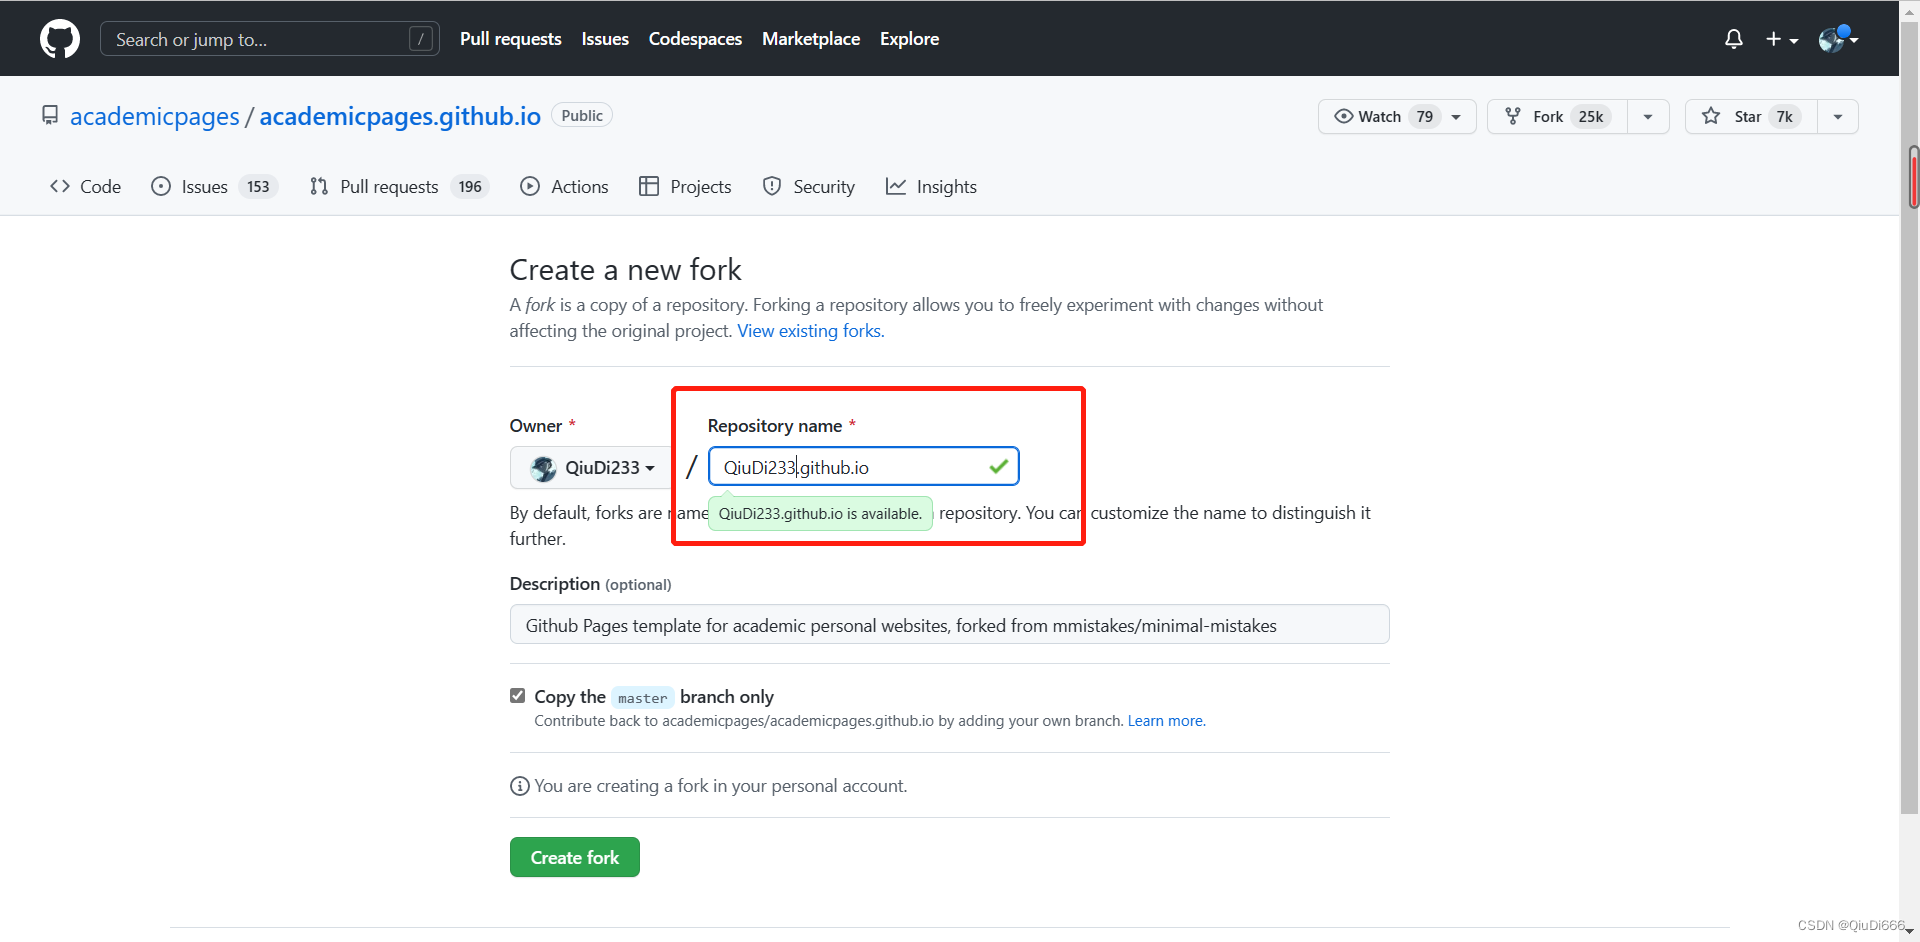
Task: Star the repository
Action: pos(1750,117)
